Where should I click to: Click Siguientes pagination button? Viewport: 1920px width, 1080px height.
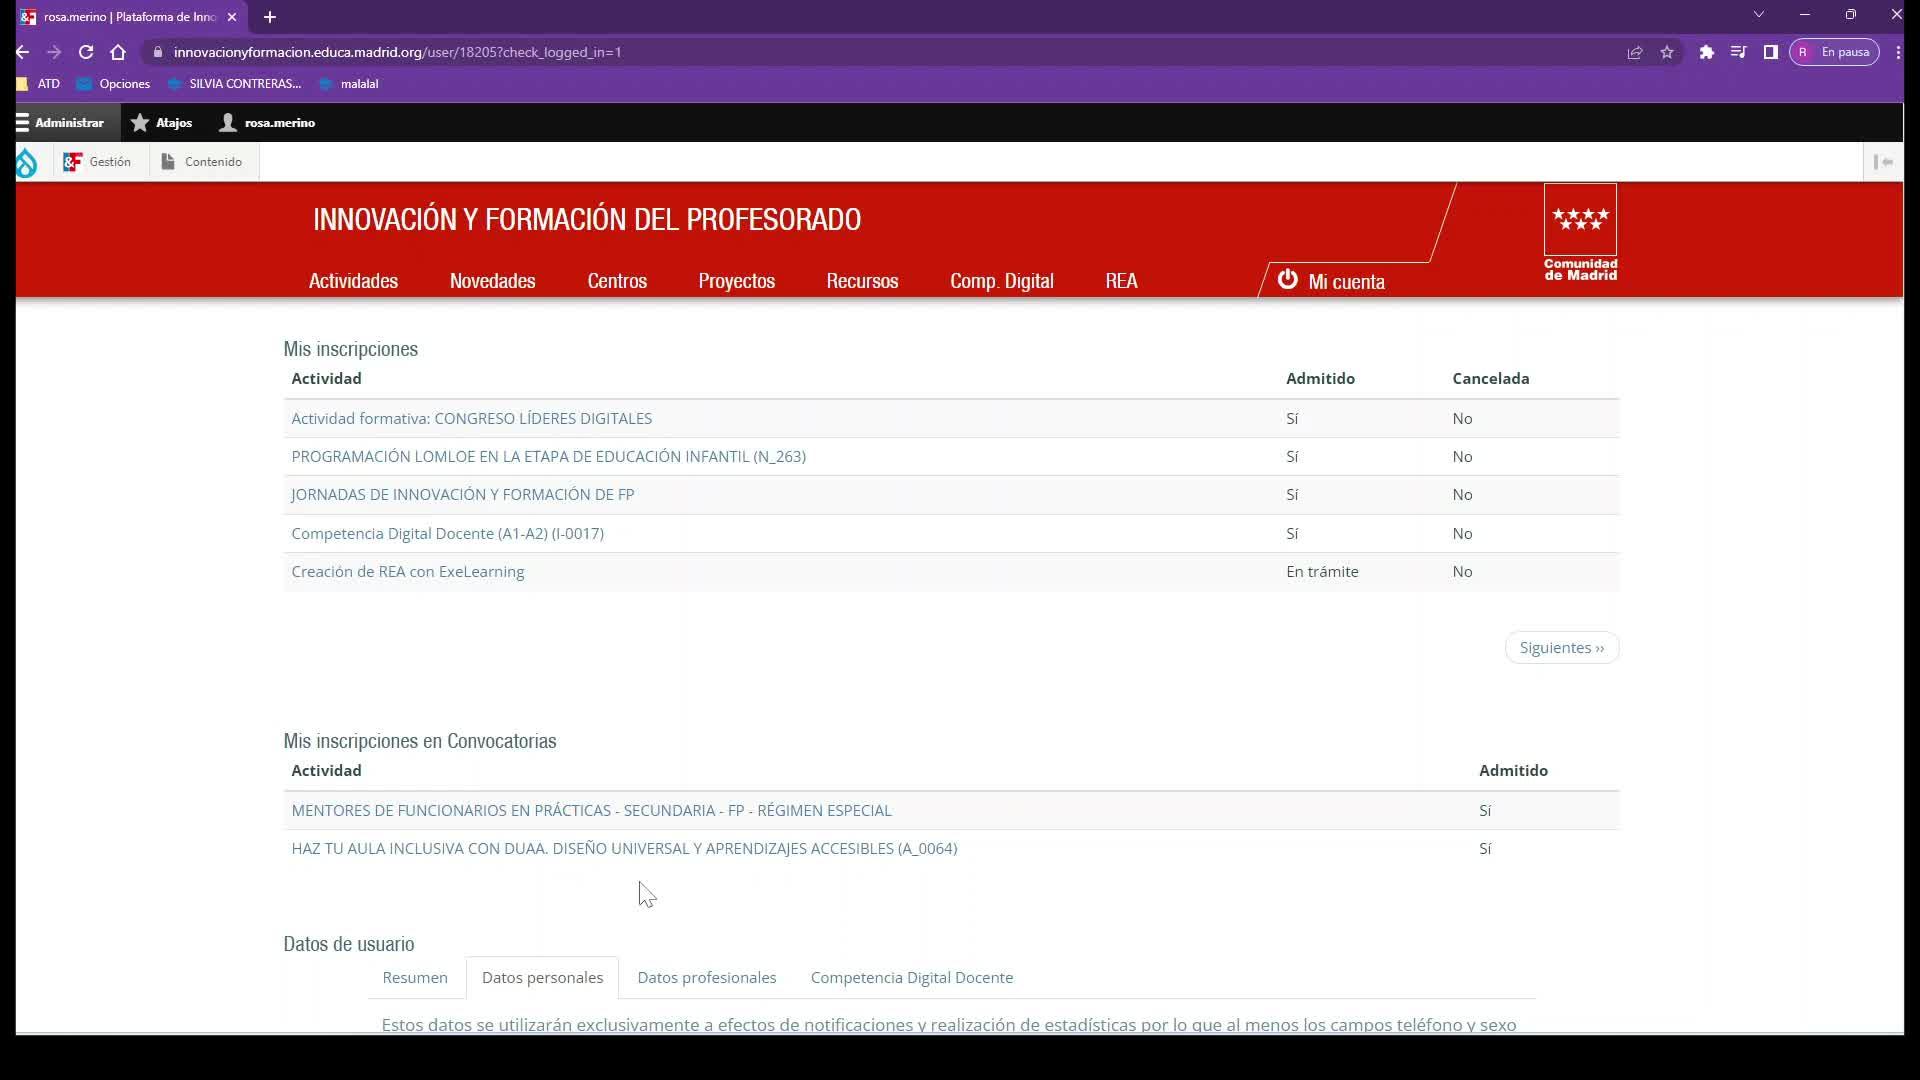click(x=1561, y=648)
